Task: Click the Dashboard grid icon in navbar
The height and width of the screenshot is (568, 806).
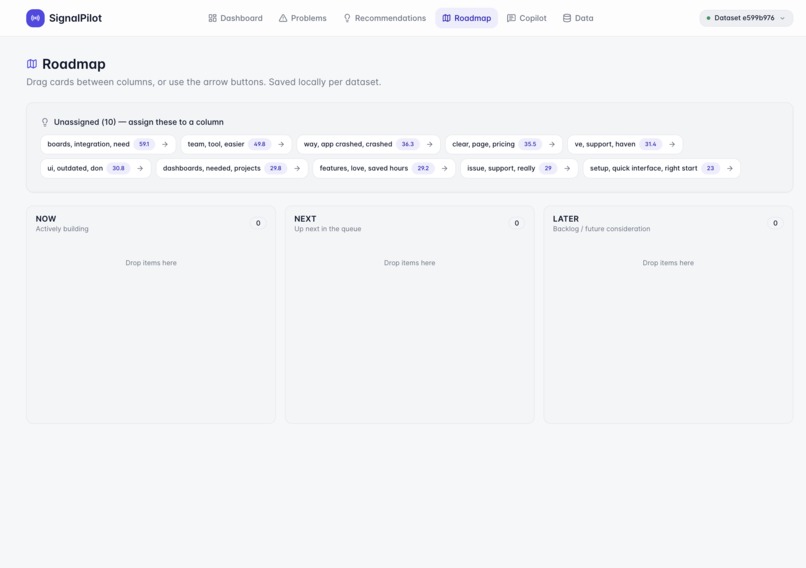Action: [x=212, y=18]
